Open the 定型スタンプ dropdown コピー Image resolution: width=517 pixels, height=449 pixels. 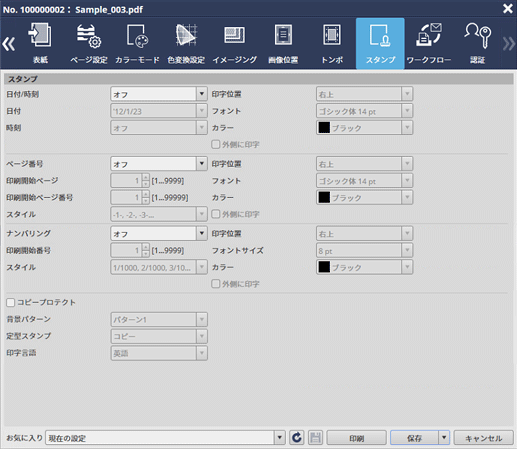click(x=159, y=336)
